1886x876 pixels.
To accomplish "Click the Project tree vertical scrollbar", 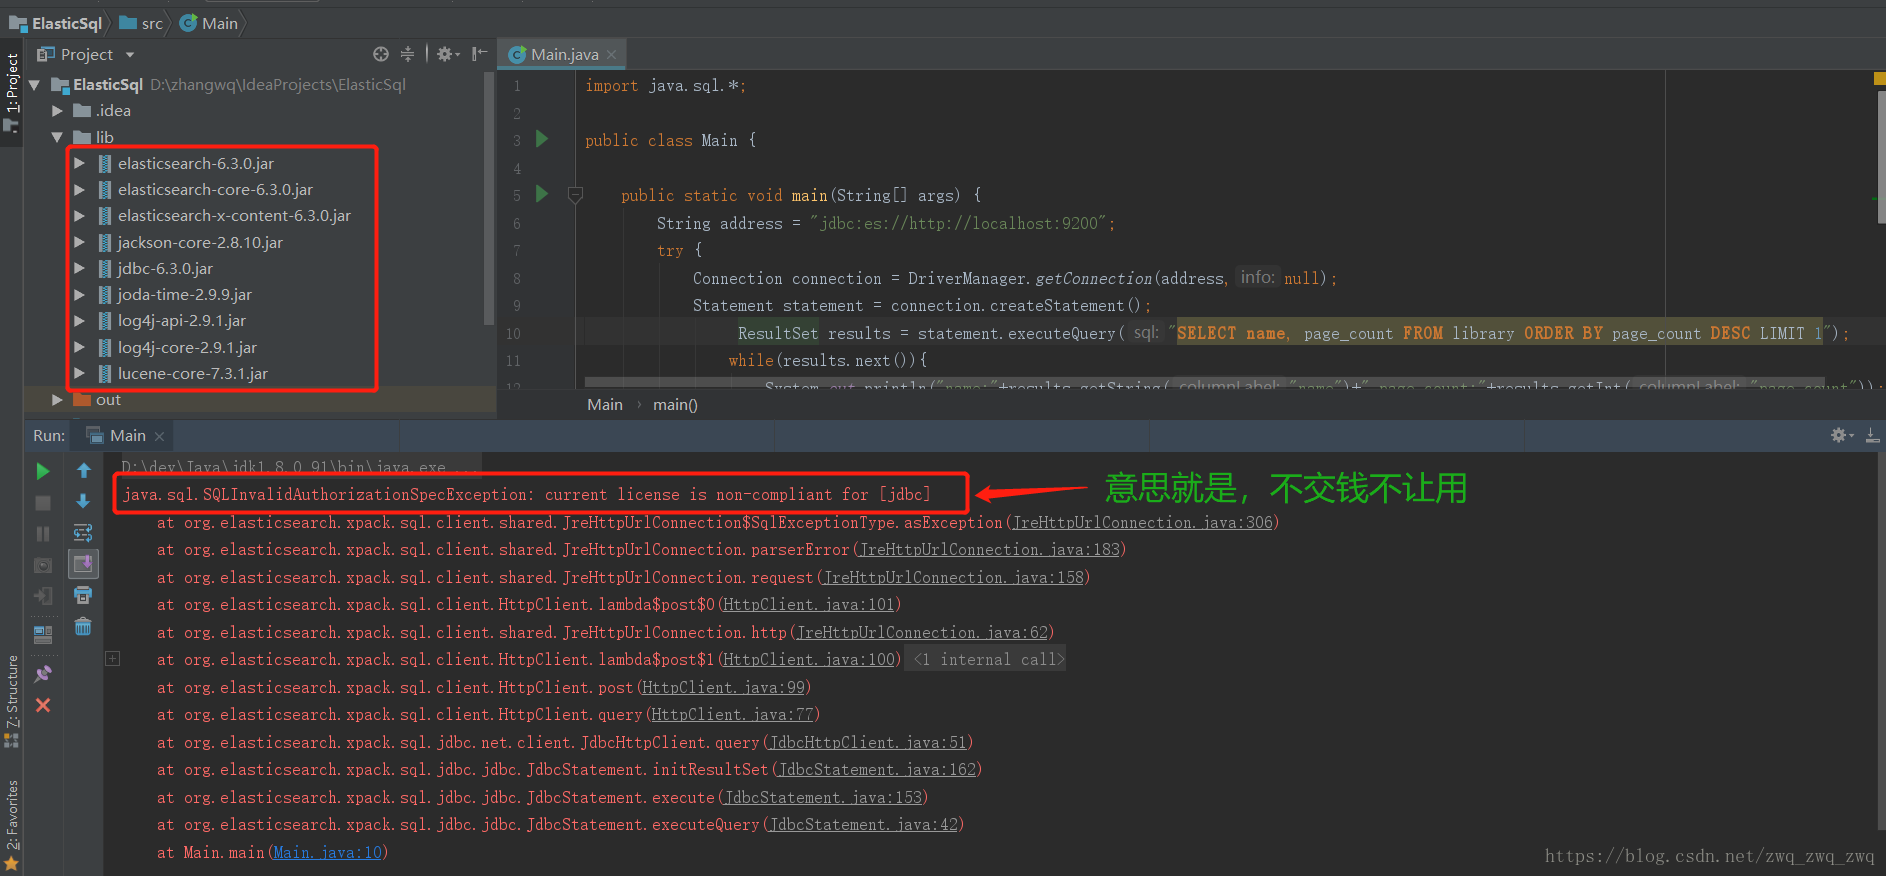I will [x=488, y=200].
